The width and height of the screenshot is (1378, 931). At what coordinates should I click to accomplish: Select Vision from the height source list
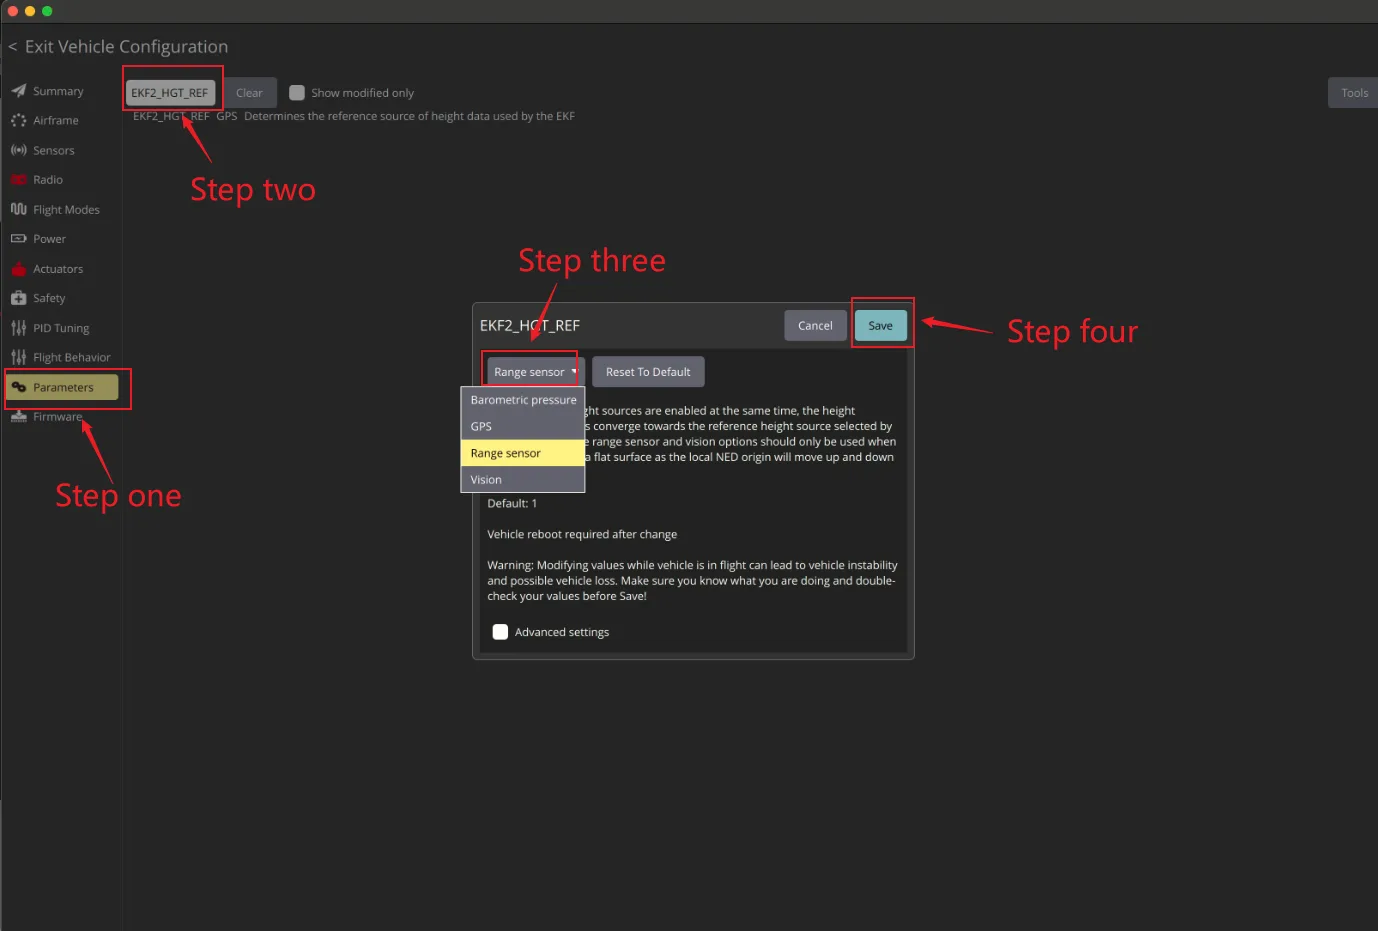point(523,480)
